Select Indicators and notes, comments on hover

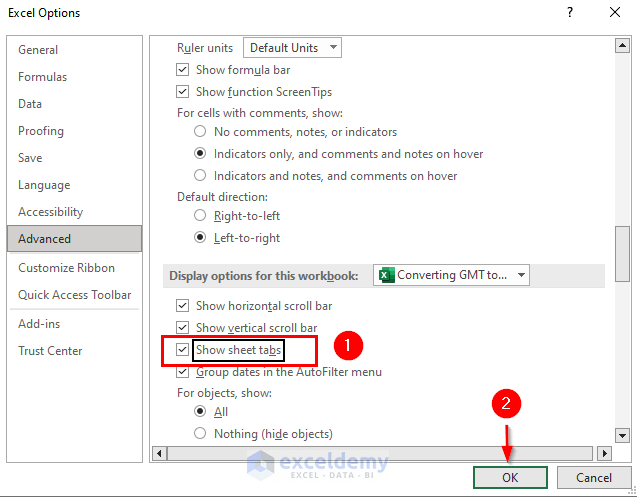point(200,175)
